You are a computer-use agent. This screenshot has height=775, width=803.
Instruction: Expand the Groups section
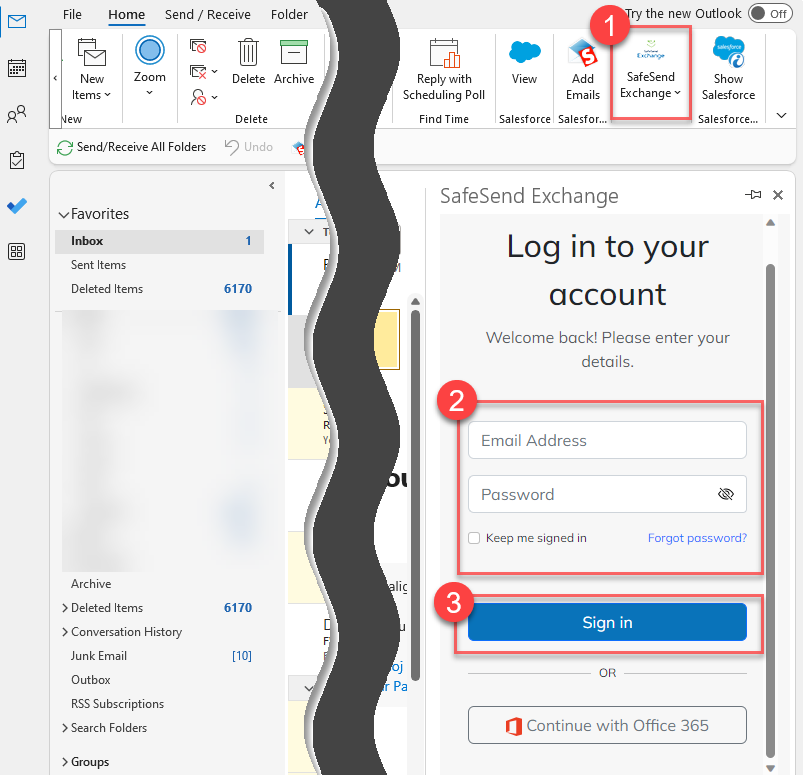pyautogui.click(x=66, y=761)
